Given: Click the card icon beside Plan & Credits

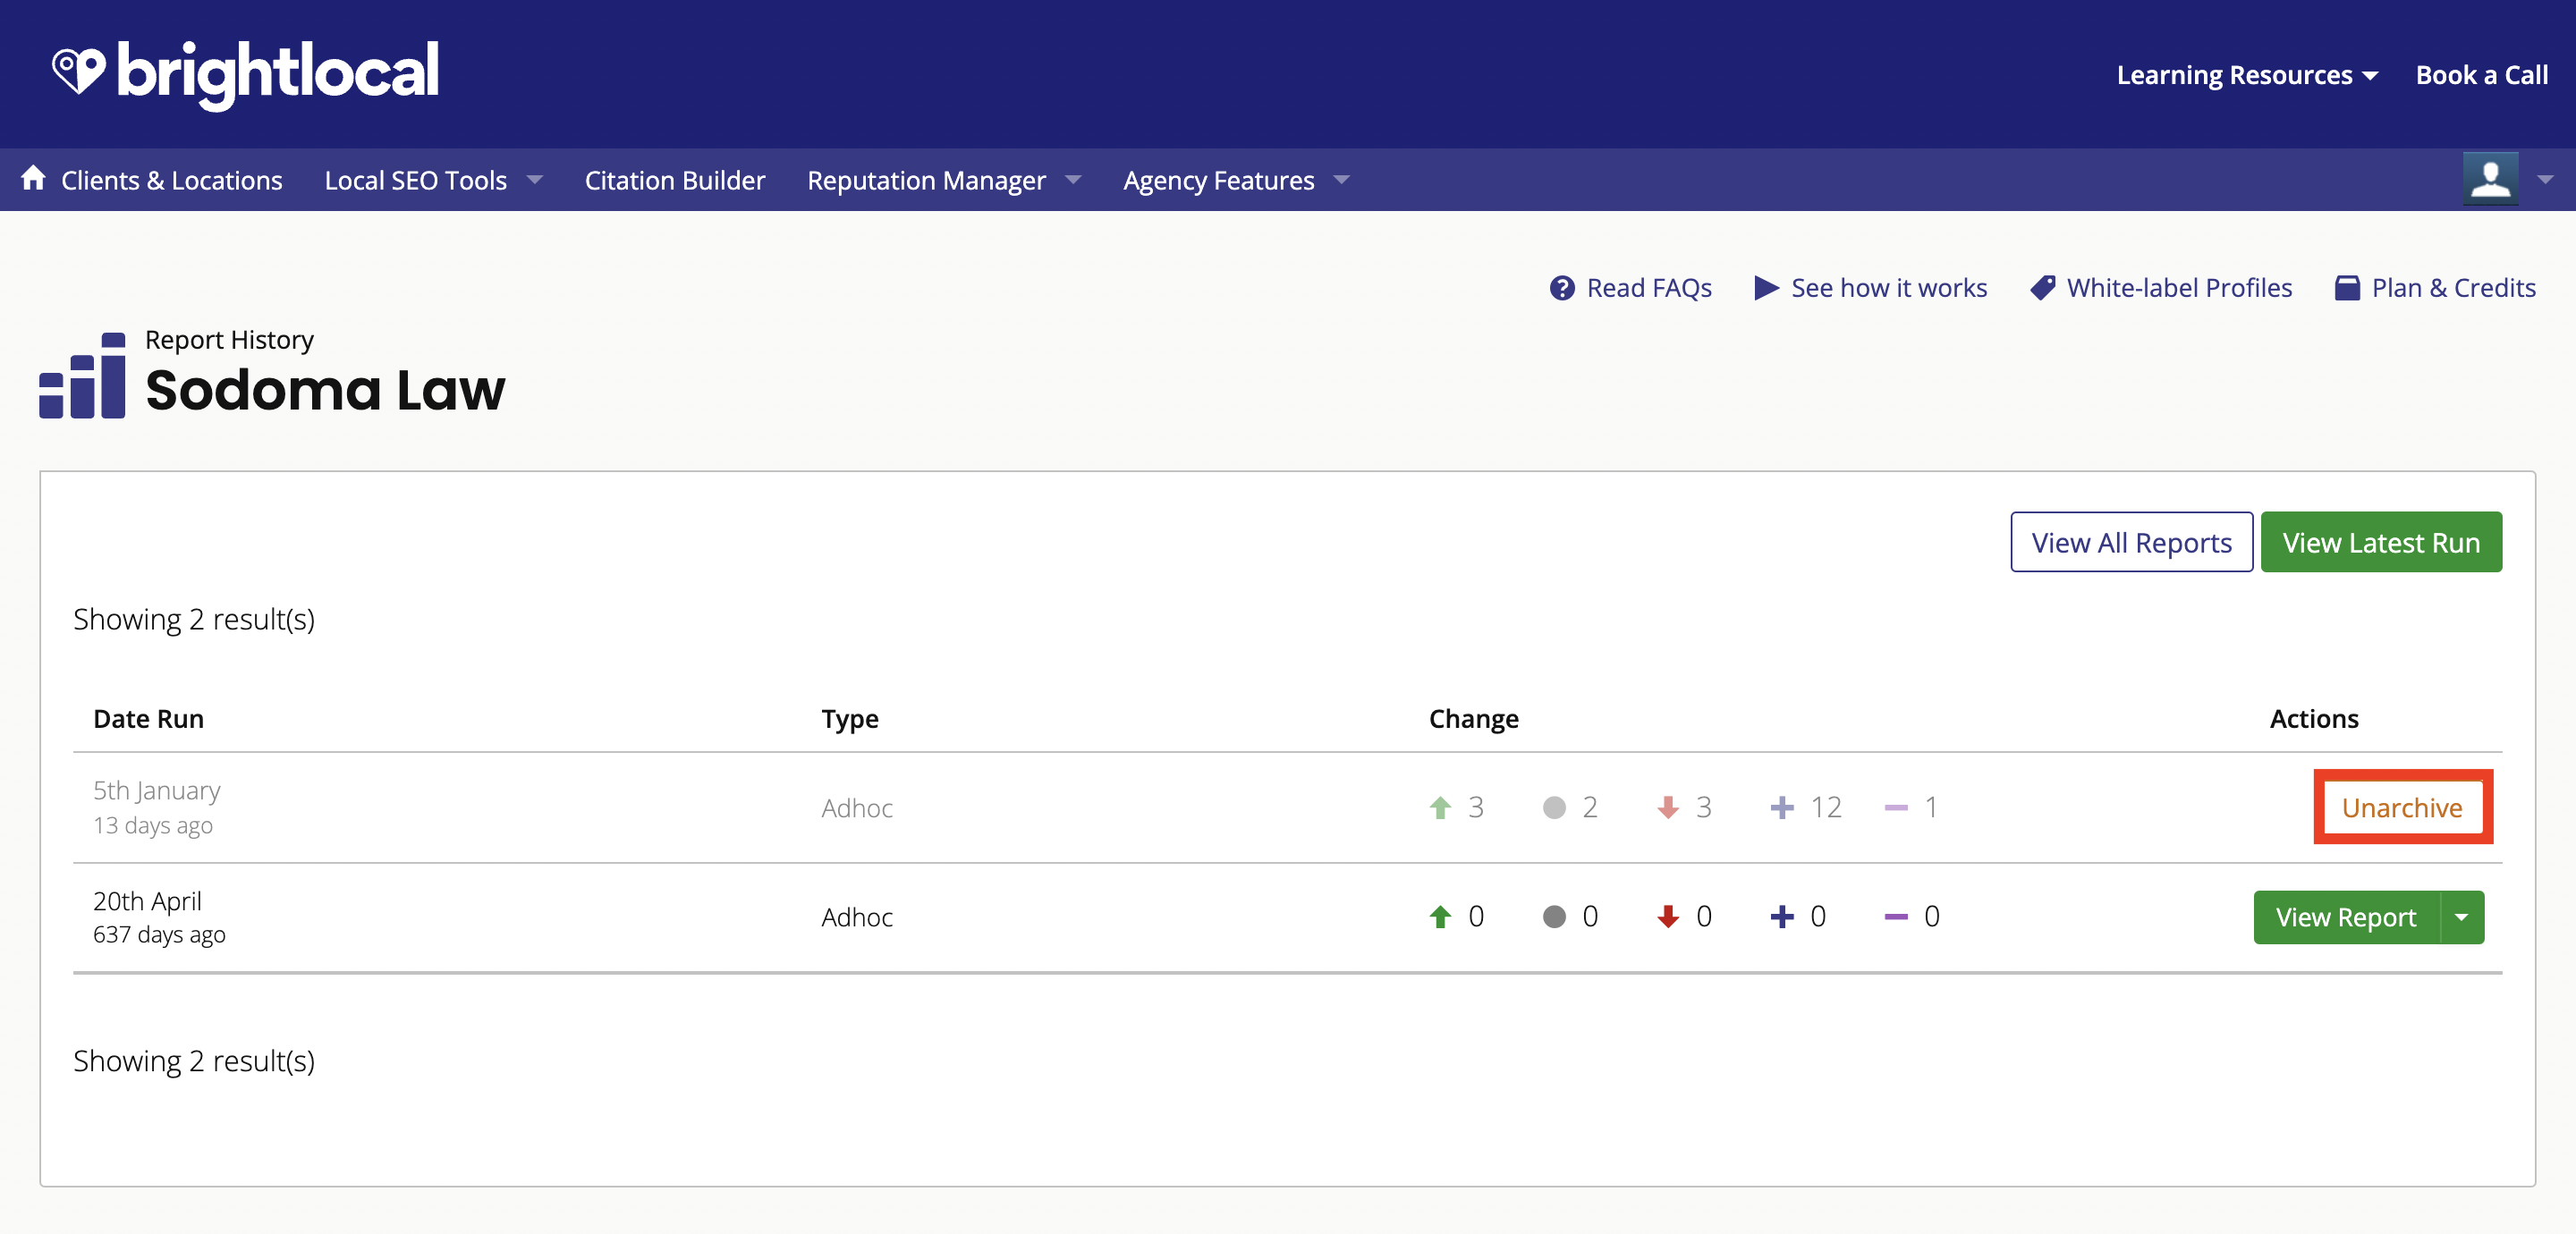Looking at the screenshot, I should (2346, 288).
